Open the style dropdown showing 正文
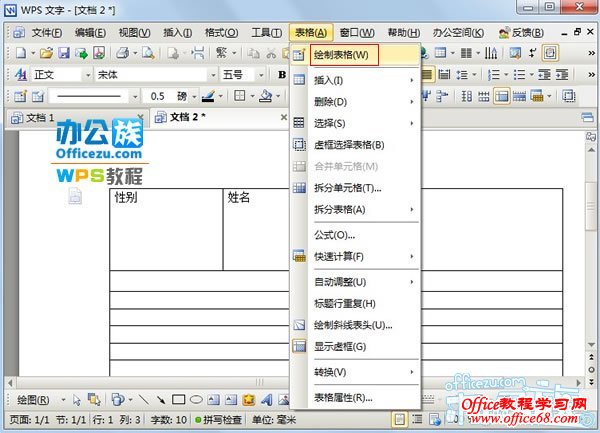The width and height of the screenshot is (600, 433). tap(88, 75)
